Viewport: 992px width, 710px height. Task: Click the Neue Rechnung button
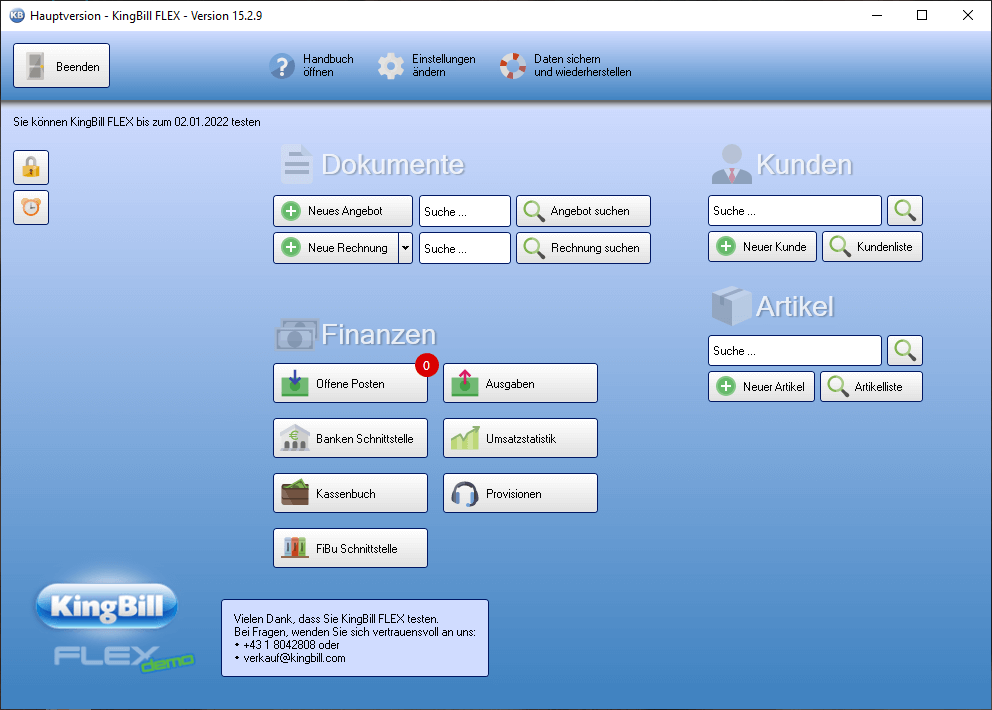coord(336,248)
